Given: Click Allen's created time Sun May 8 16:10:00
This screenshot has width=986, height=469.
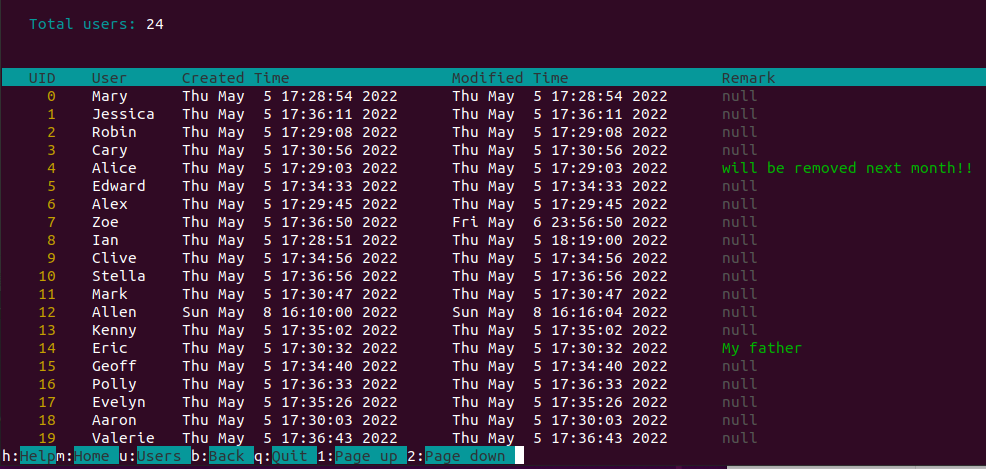Looking at the screenshot, I should [x=290, y=312].
